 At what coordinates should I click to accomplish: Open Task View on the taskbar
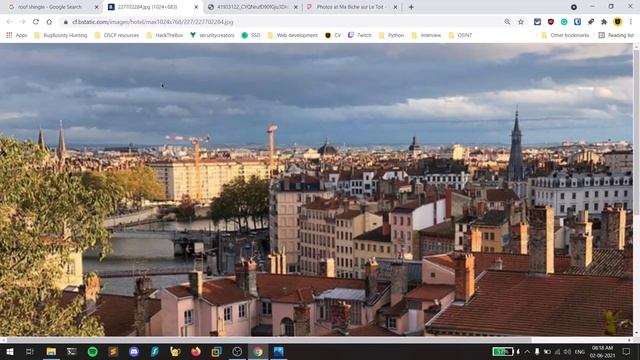[x=30, y=351]
